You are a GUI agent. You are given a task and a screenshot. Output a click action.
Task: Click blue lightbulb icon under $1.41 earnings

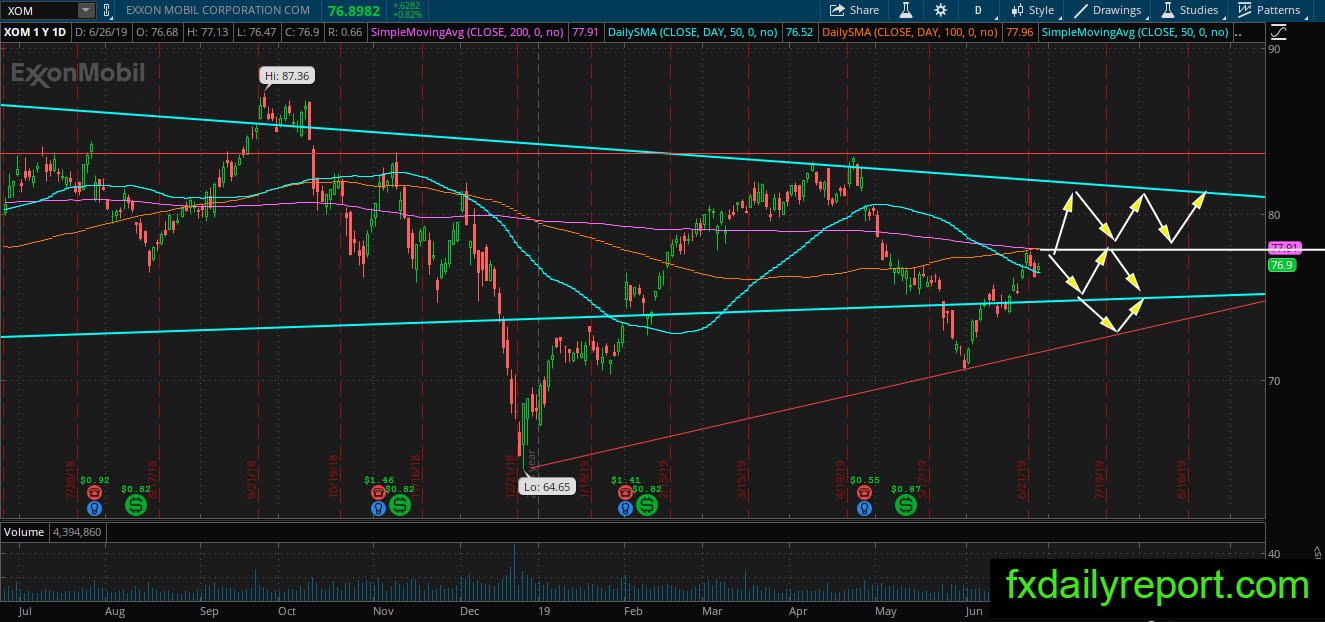625,508
